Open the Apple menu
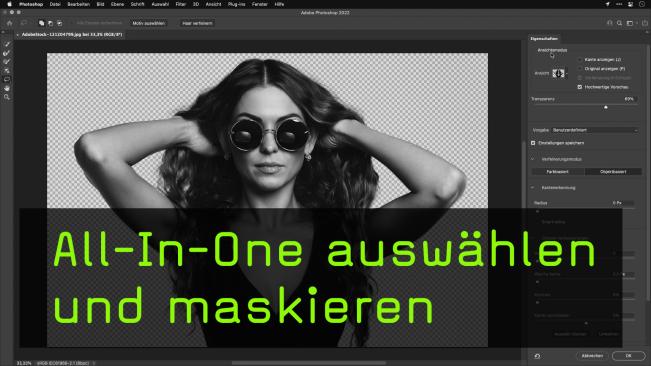Viewport: 651px width, 366px height. click(9, 4)
